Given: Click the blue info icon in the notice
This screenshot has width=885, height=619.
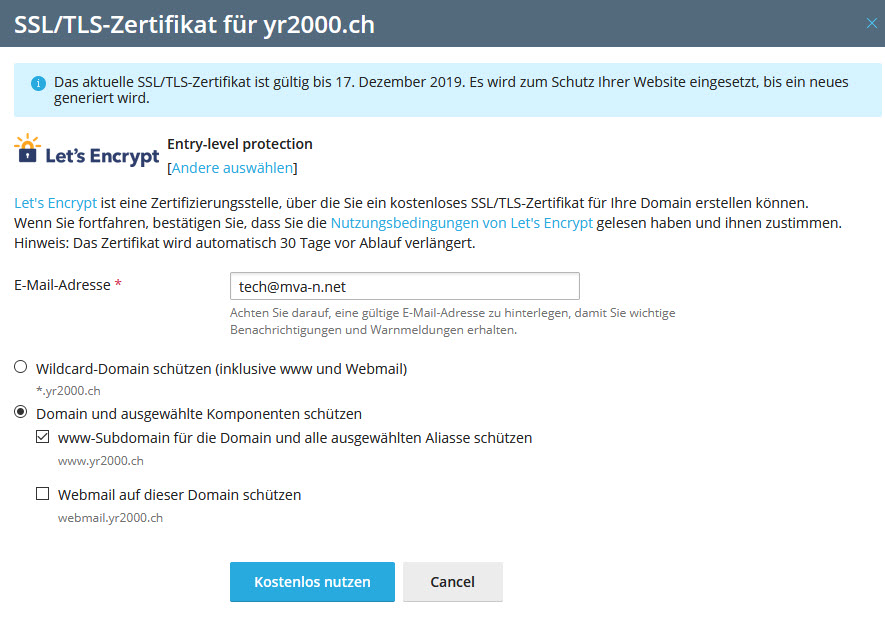Looking at the screenshot, I should pyautogui.click(x=38, y=84).
